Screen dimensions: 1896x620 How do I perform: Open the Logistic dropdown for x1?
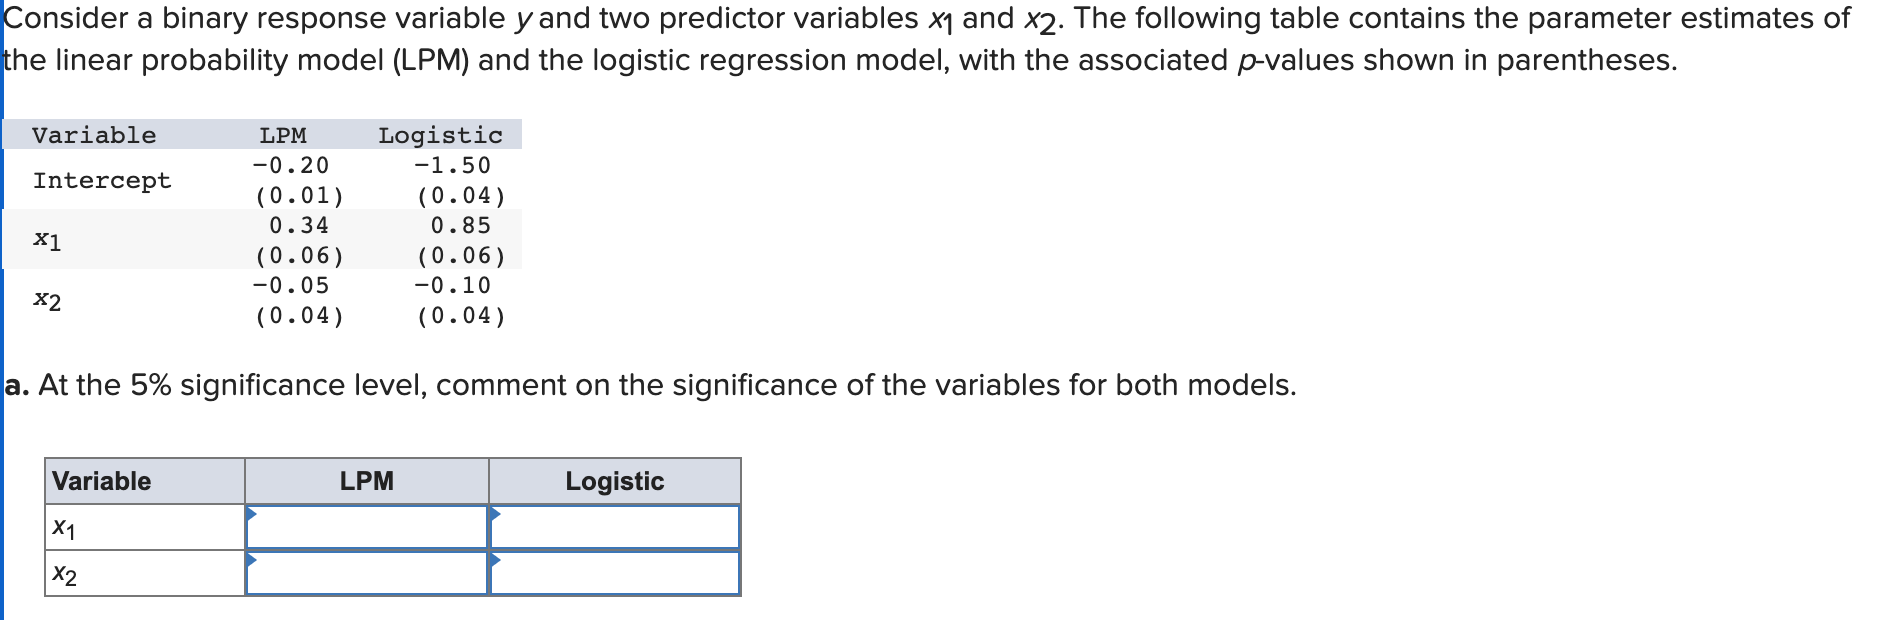point(612,522)
